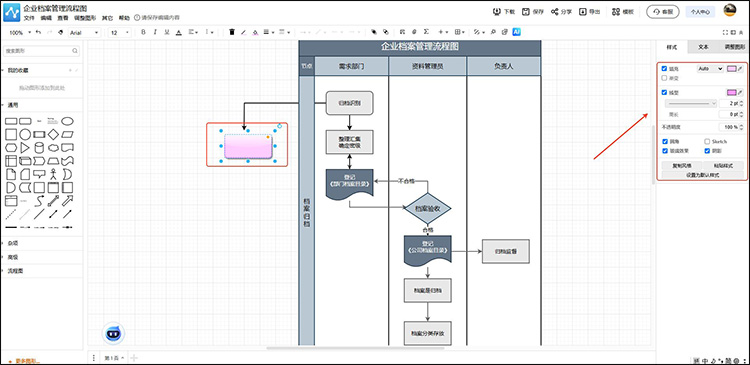Click the save disk icon in header
Screen dimensions: 750x365
526,11
